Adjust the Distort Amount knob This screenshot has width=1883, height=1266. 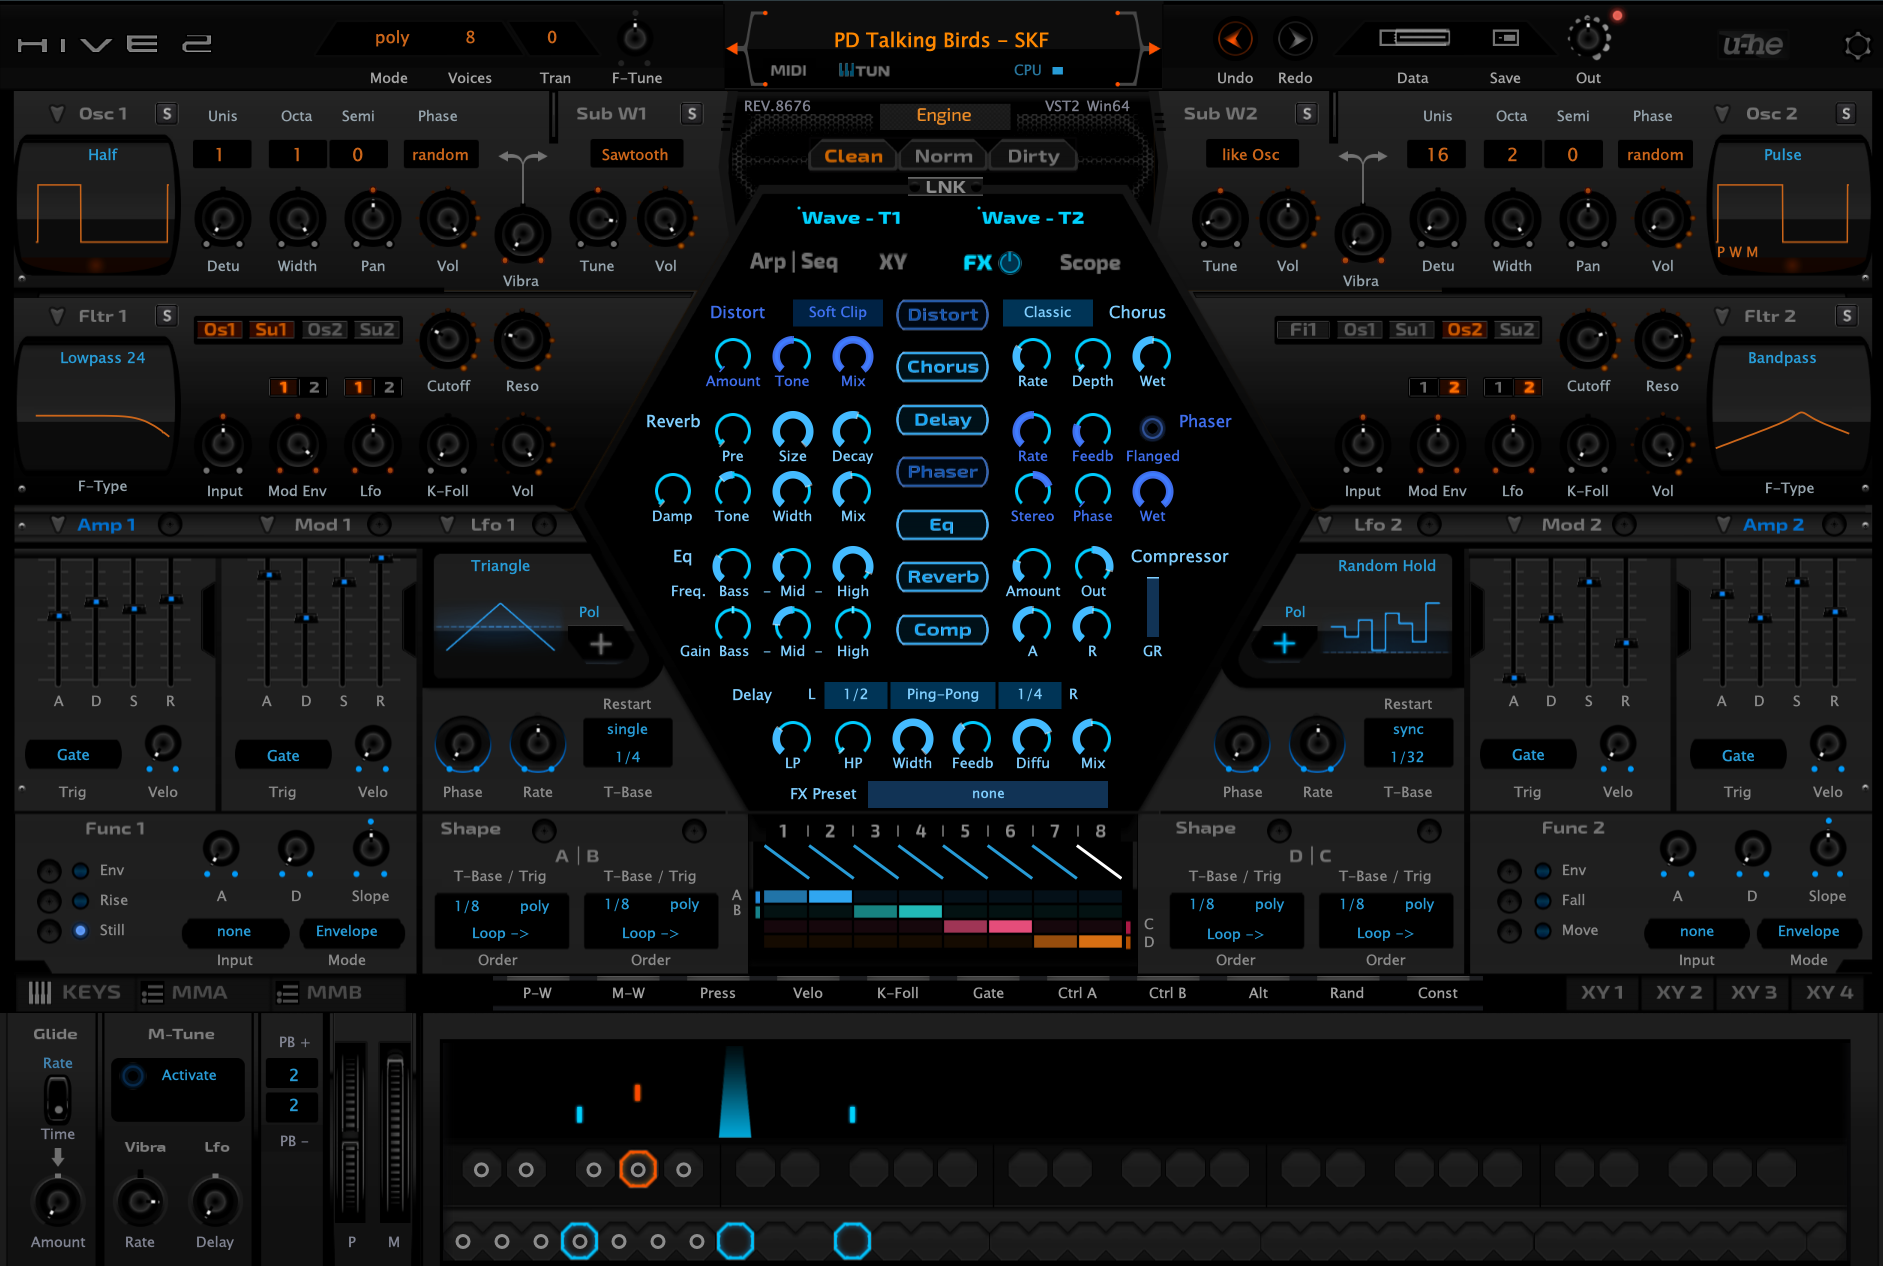pos(732,355)
